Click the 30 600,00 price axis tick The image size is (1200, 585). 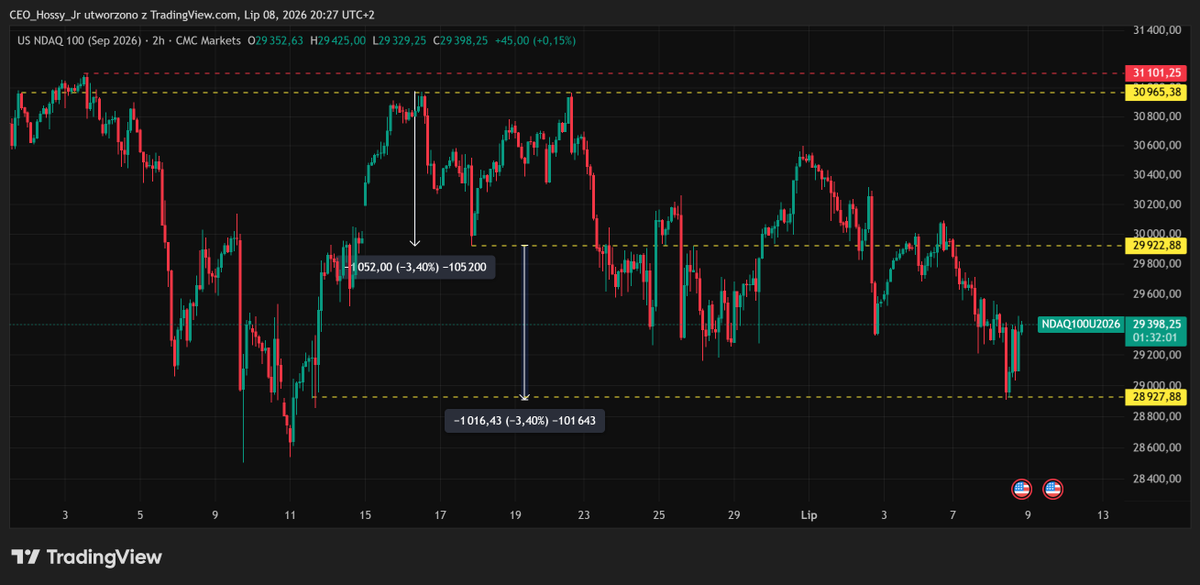pyautogui.click(x=1159, y=145)
